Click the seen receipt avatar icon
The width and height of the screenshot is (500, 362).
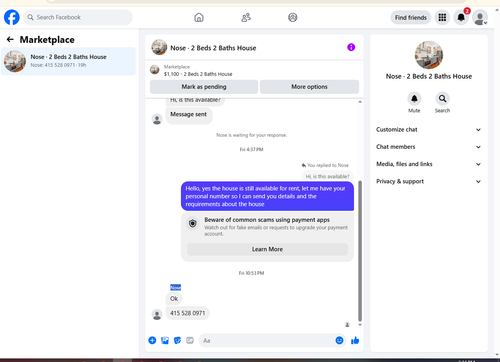pyautogui.click(x=347, y=324)
